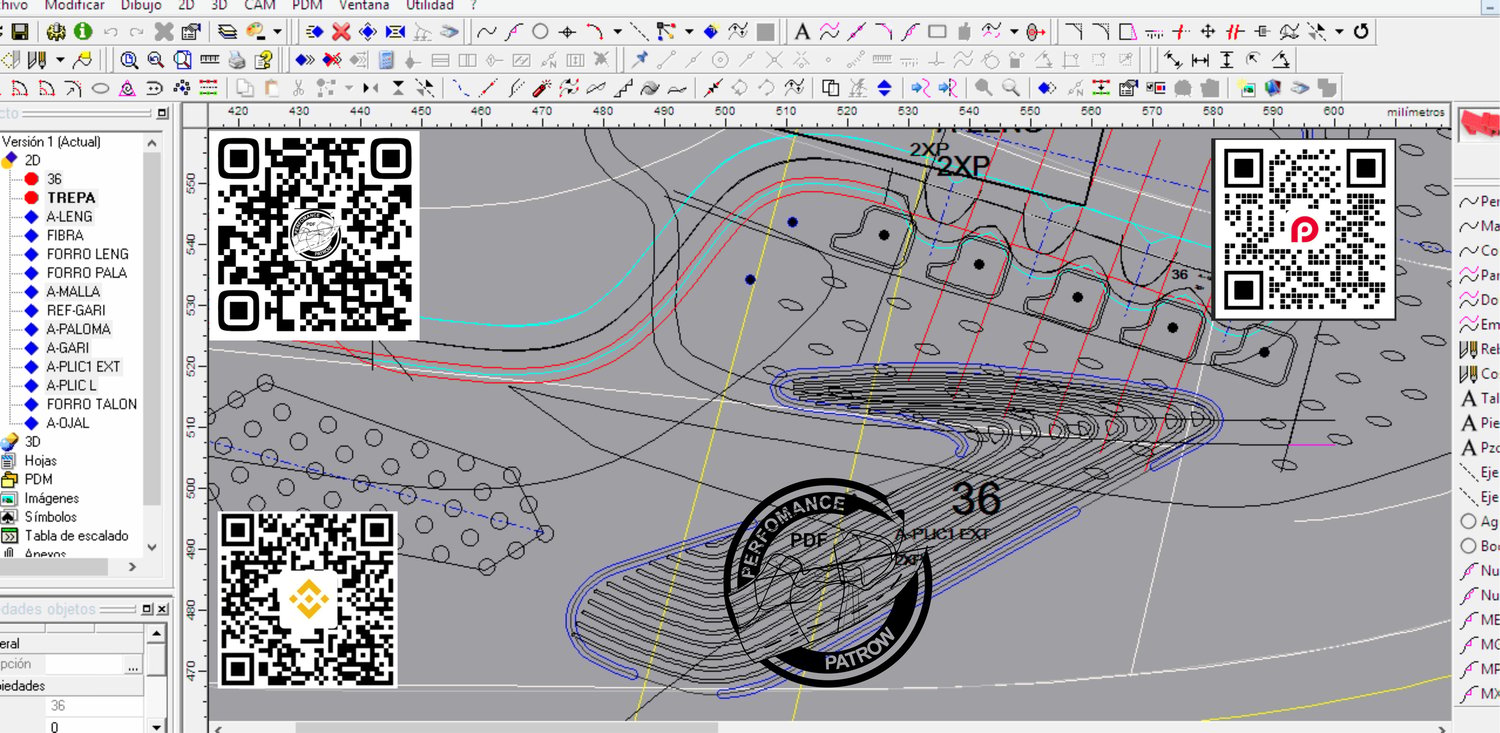Click the dynamite stick tool icon

542,88
